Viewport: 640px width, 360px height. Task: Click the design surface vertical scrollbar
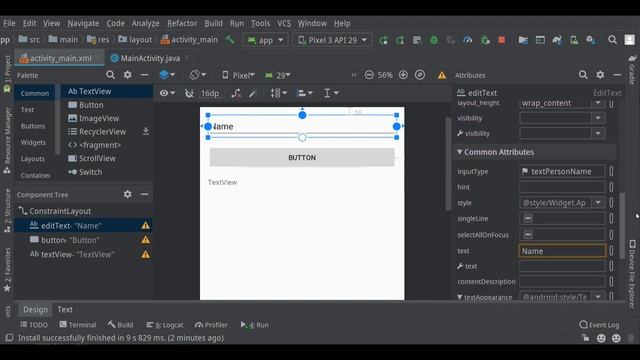pos(448,163)
